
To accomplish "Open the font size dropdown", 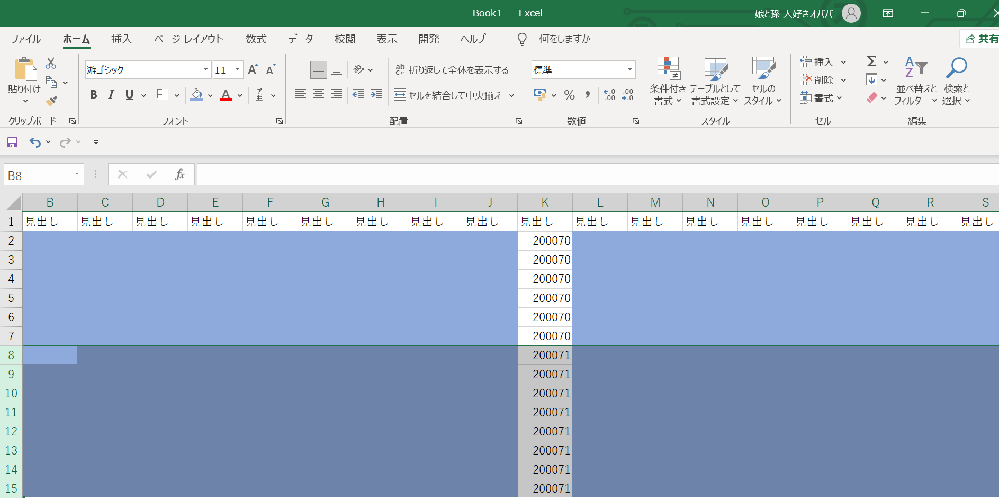I will click(238, 69).
